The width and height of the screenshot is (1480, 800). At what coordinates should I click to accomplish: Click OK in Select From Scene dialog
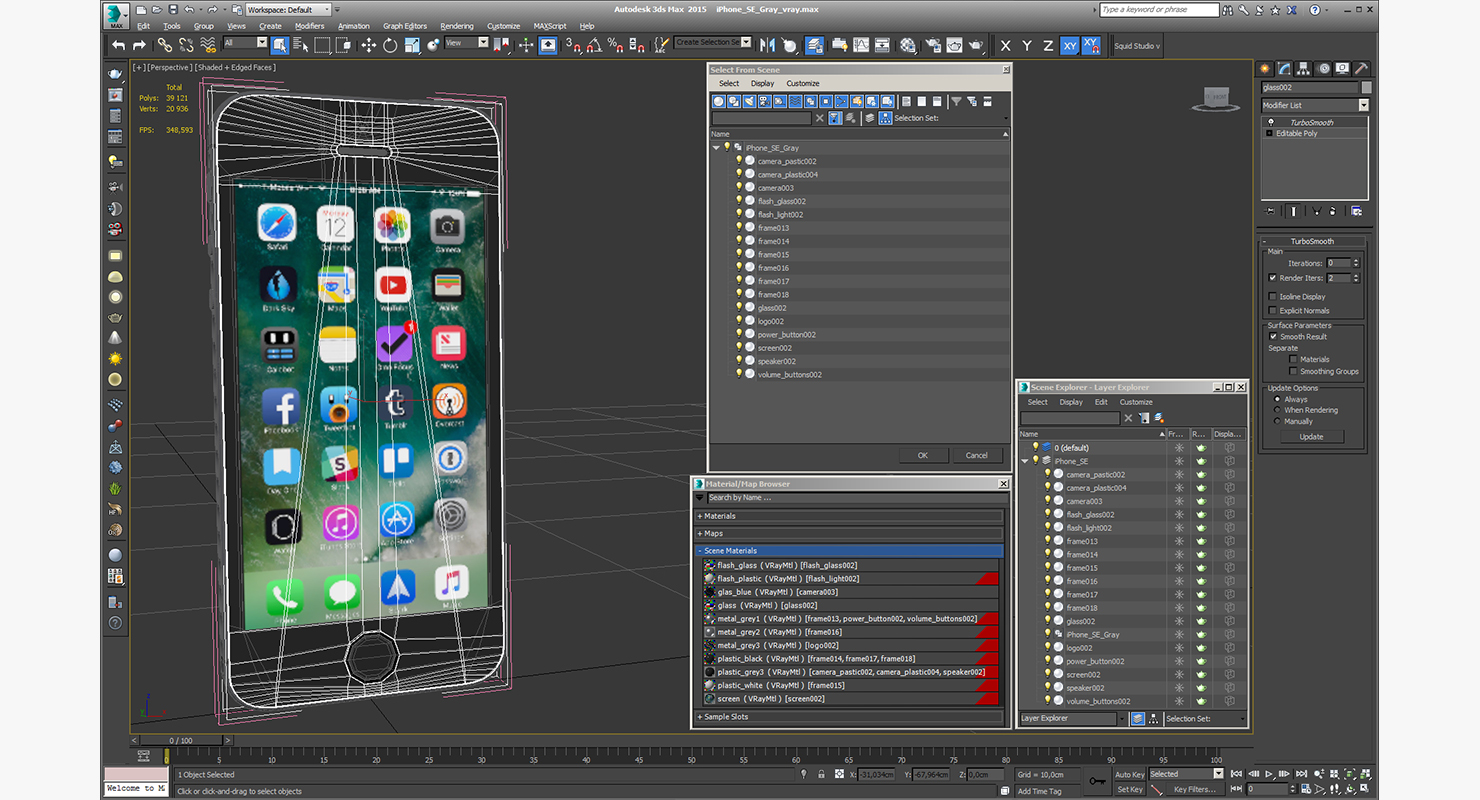923,455
